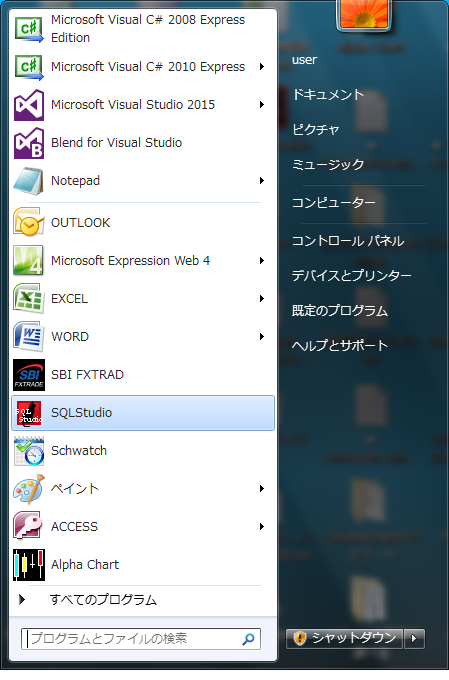Launch OUTLOOK from its icon
Screen dimensions: 449x680
[29, 222]
